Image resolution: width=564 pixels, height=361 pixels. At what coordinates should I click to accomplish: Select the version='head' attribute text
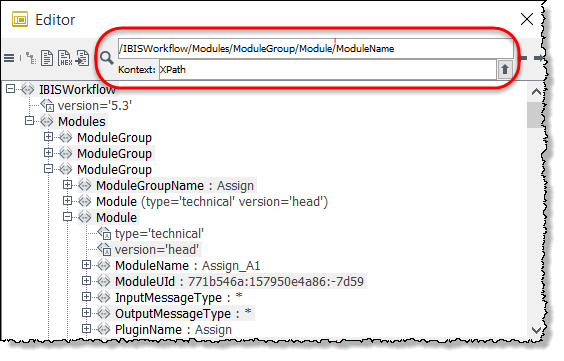(x=157, y=250)
